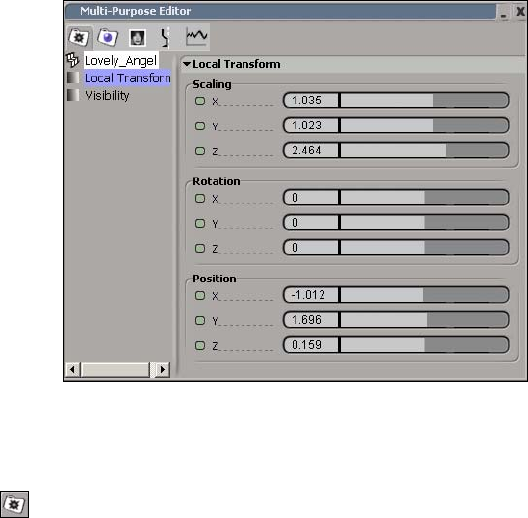The height and width of the screenshot is (518, 528).
Task: Click the Rotation X slider bar
Action: pos(424,197)
